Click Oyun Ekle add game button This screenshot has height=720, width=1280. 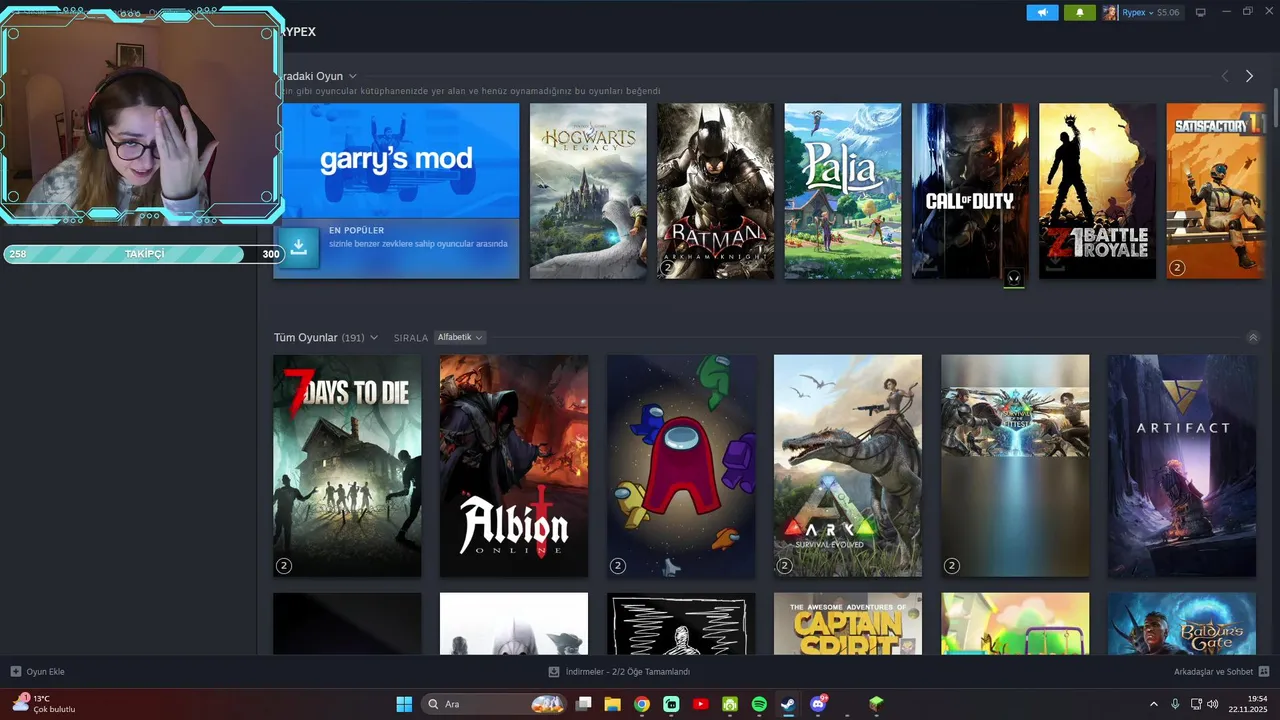coord(38,672)
